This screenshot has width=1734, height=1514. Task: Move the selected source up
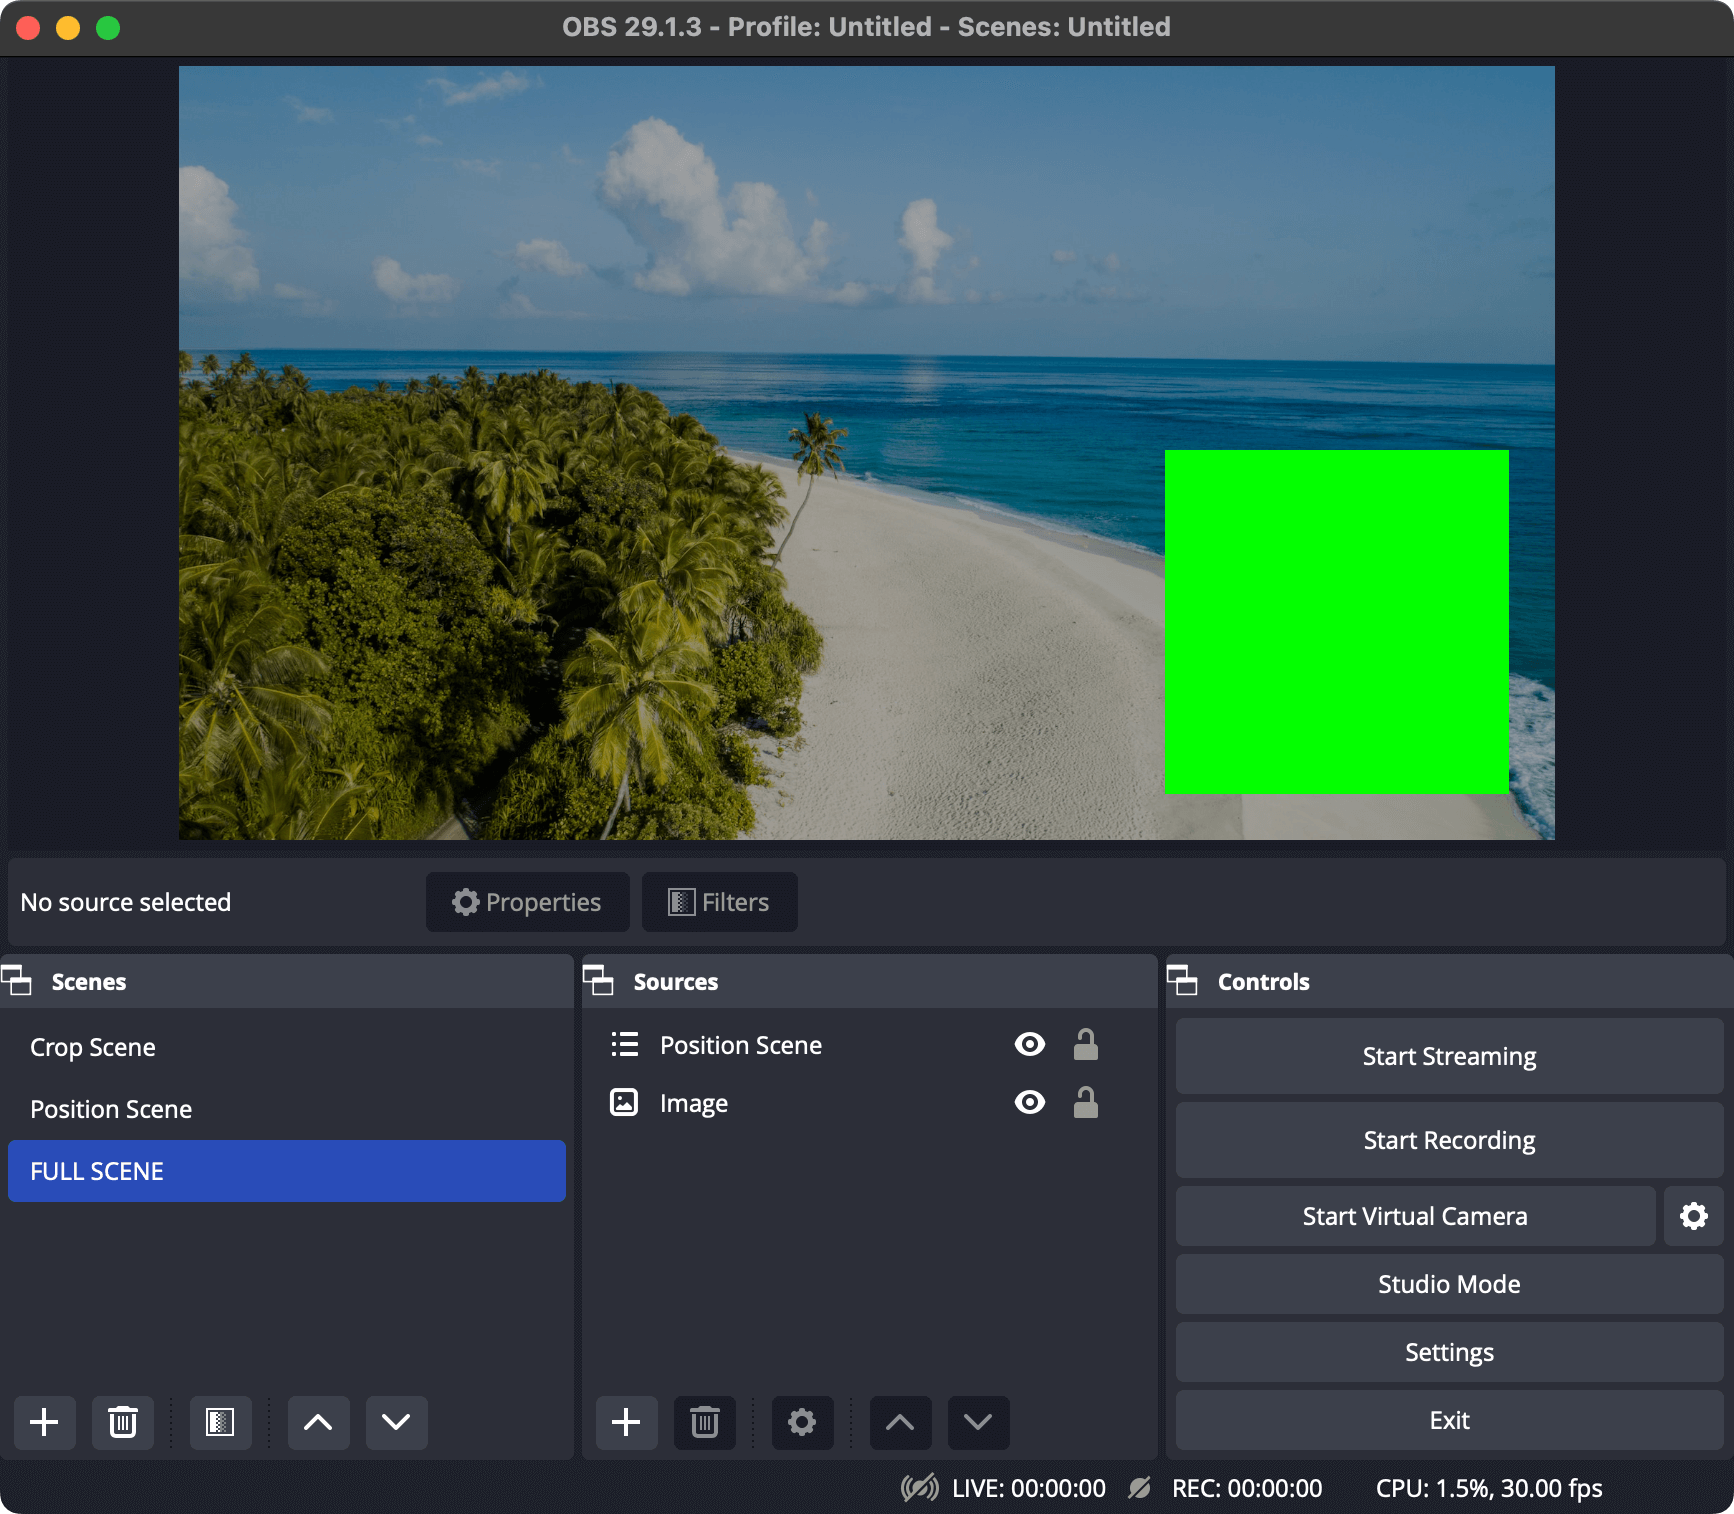point(899,1422)
